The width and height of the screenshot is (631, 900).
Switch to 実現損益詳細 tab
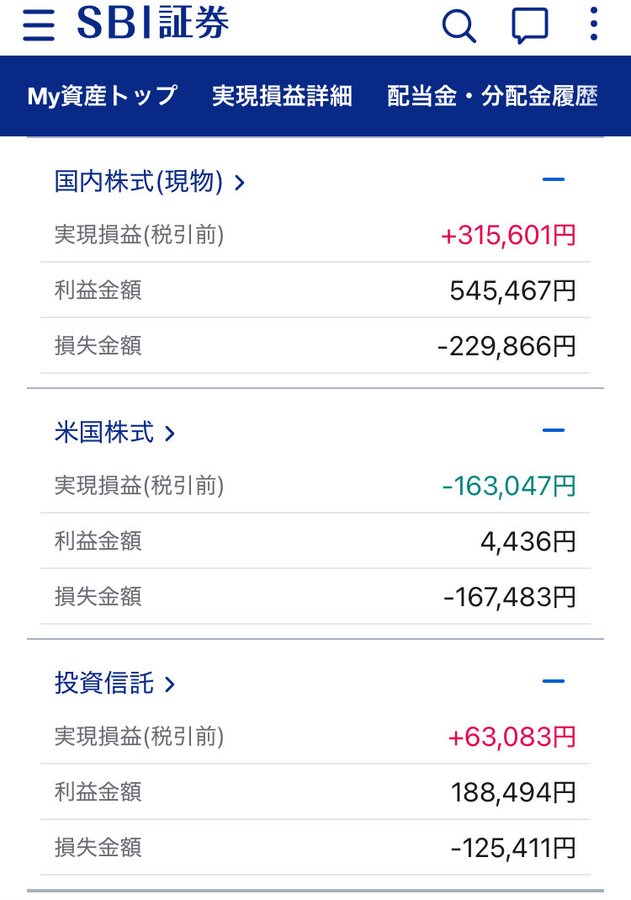click(x=282, y=96)
